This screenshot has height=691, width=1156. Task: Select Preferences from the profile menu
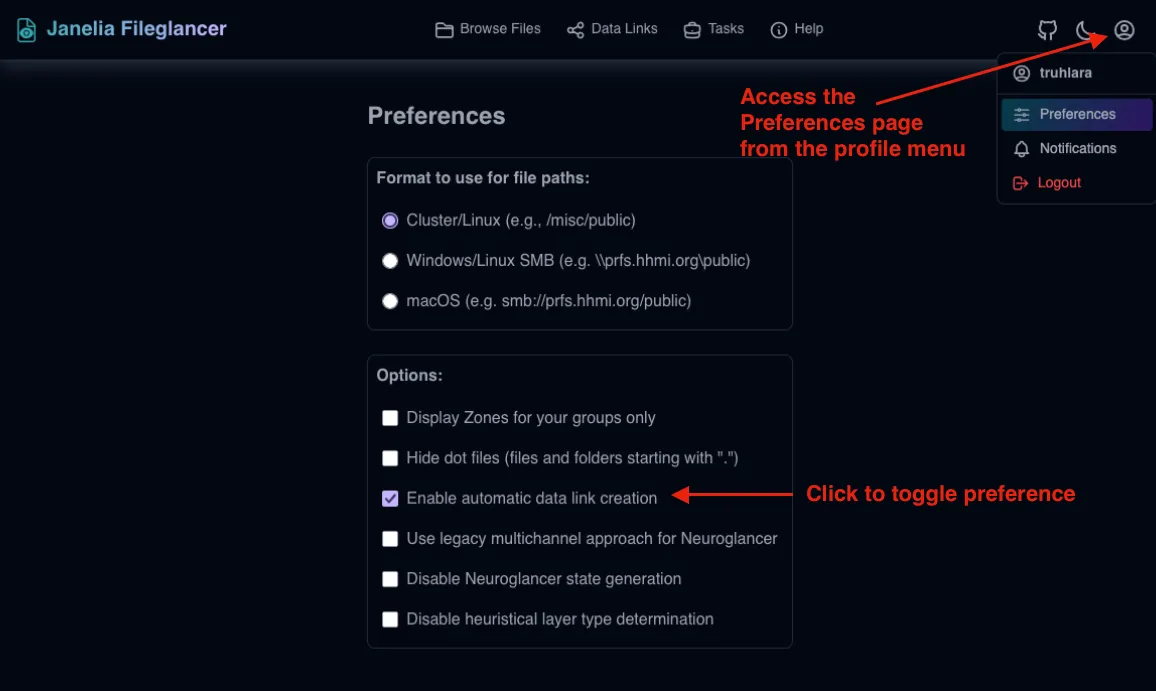pos(1076,114)
